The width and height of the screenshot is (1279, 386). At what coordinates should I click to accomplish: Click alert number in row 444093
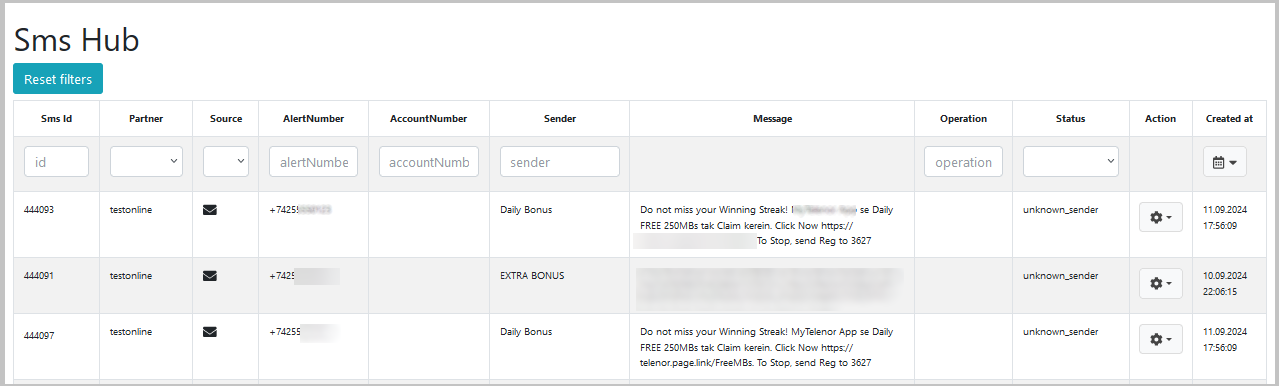coord(300,210)
